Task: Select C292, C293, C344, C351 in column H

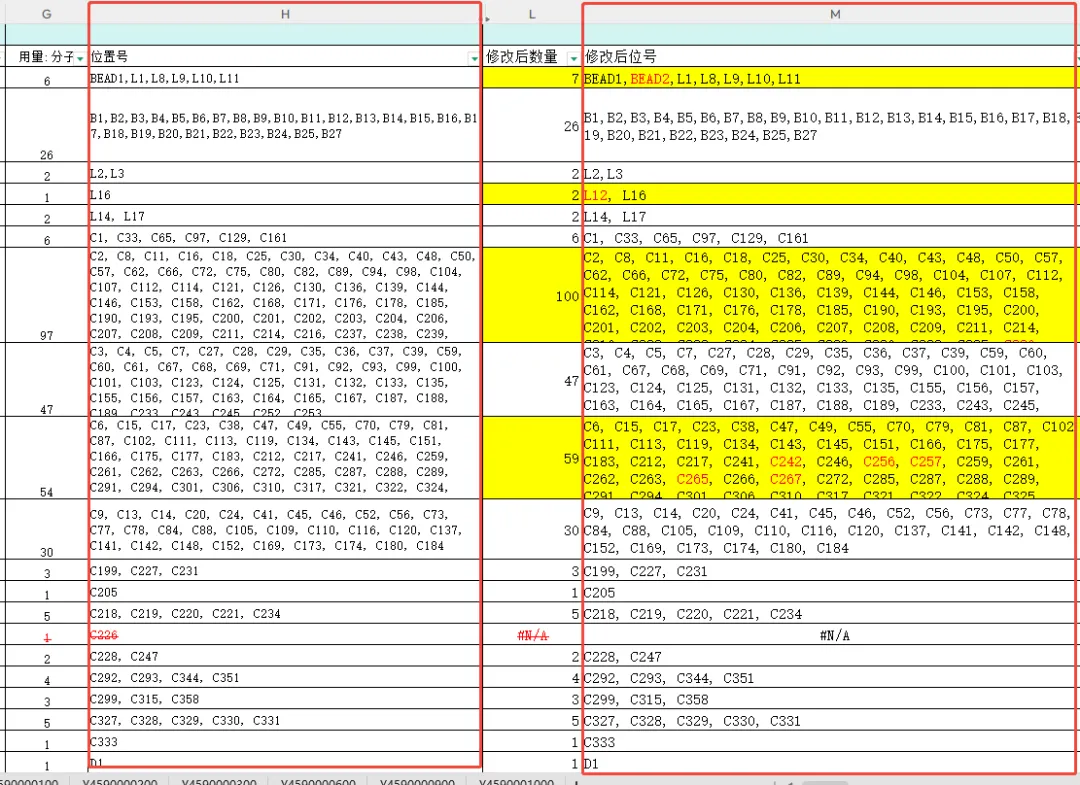Action: [x=285, y=678]
